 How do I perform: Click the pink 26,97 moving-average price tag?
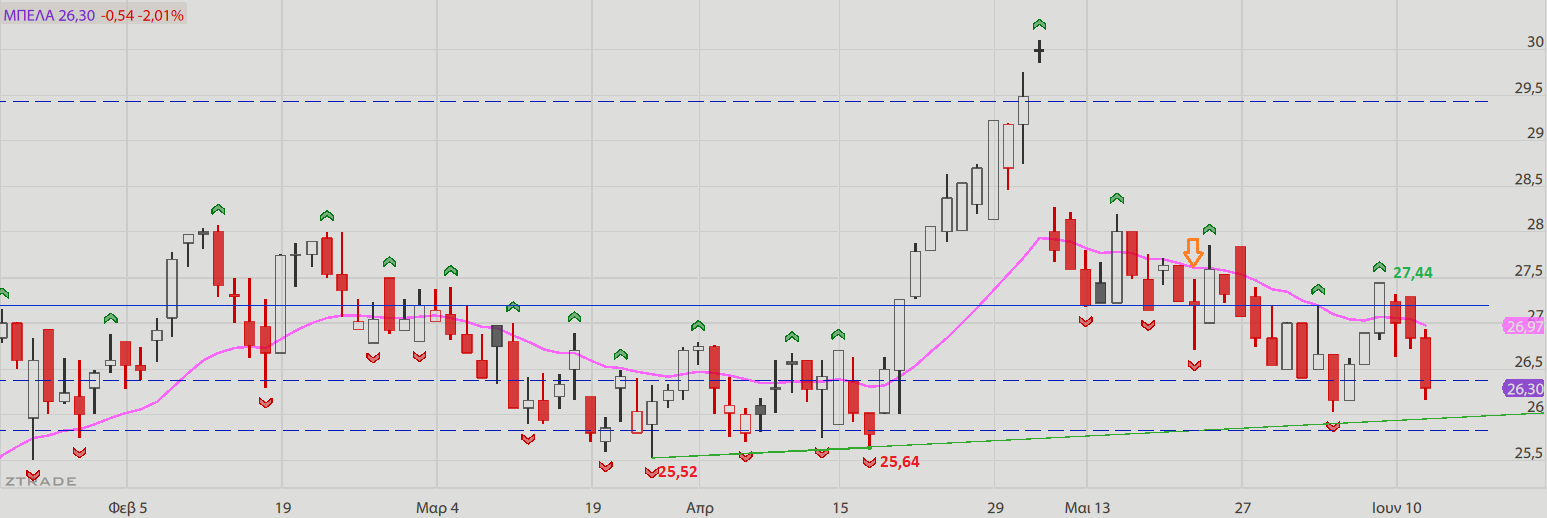(1523, 326)
